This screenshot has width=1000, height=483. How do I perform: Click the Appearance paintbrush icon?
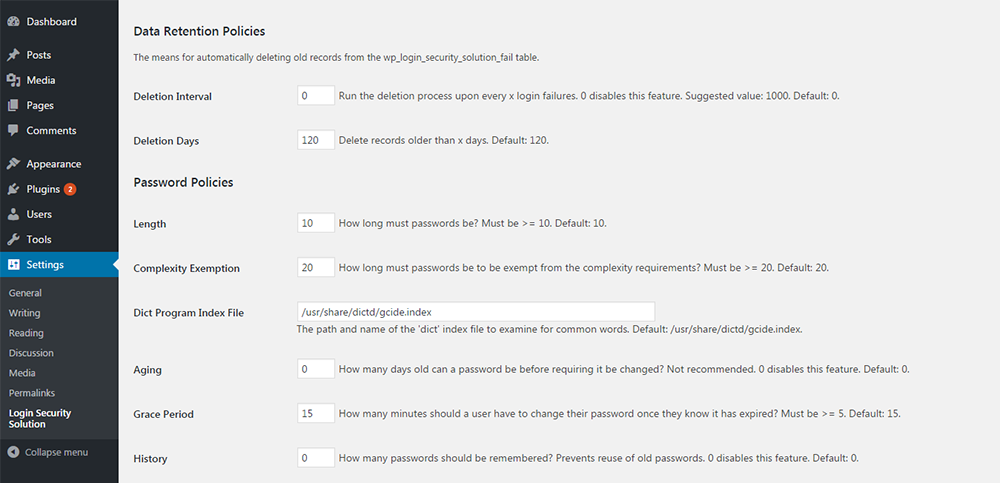pos(13,164)
